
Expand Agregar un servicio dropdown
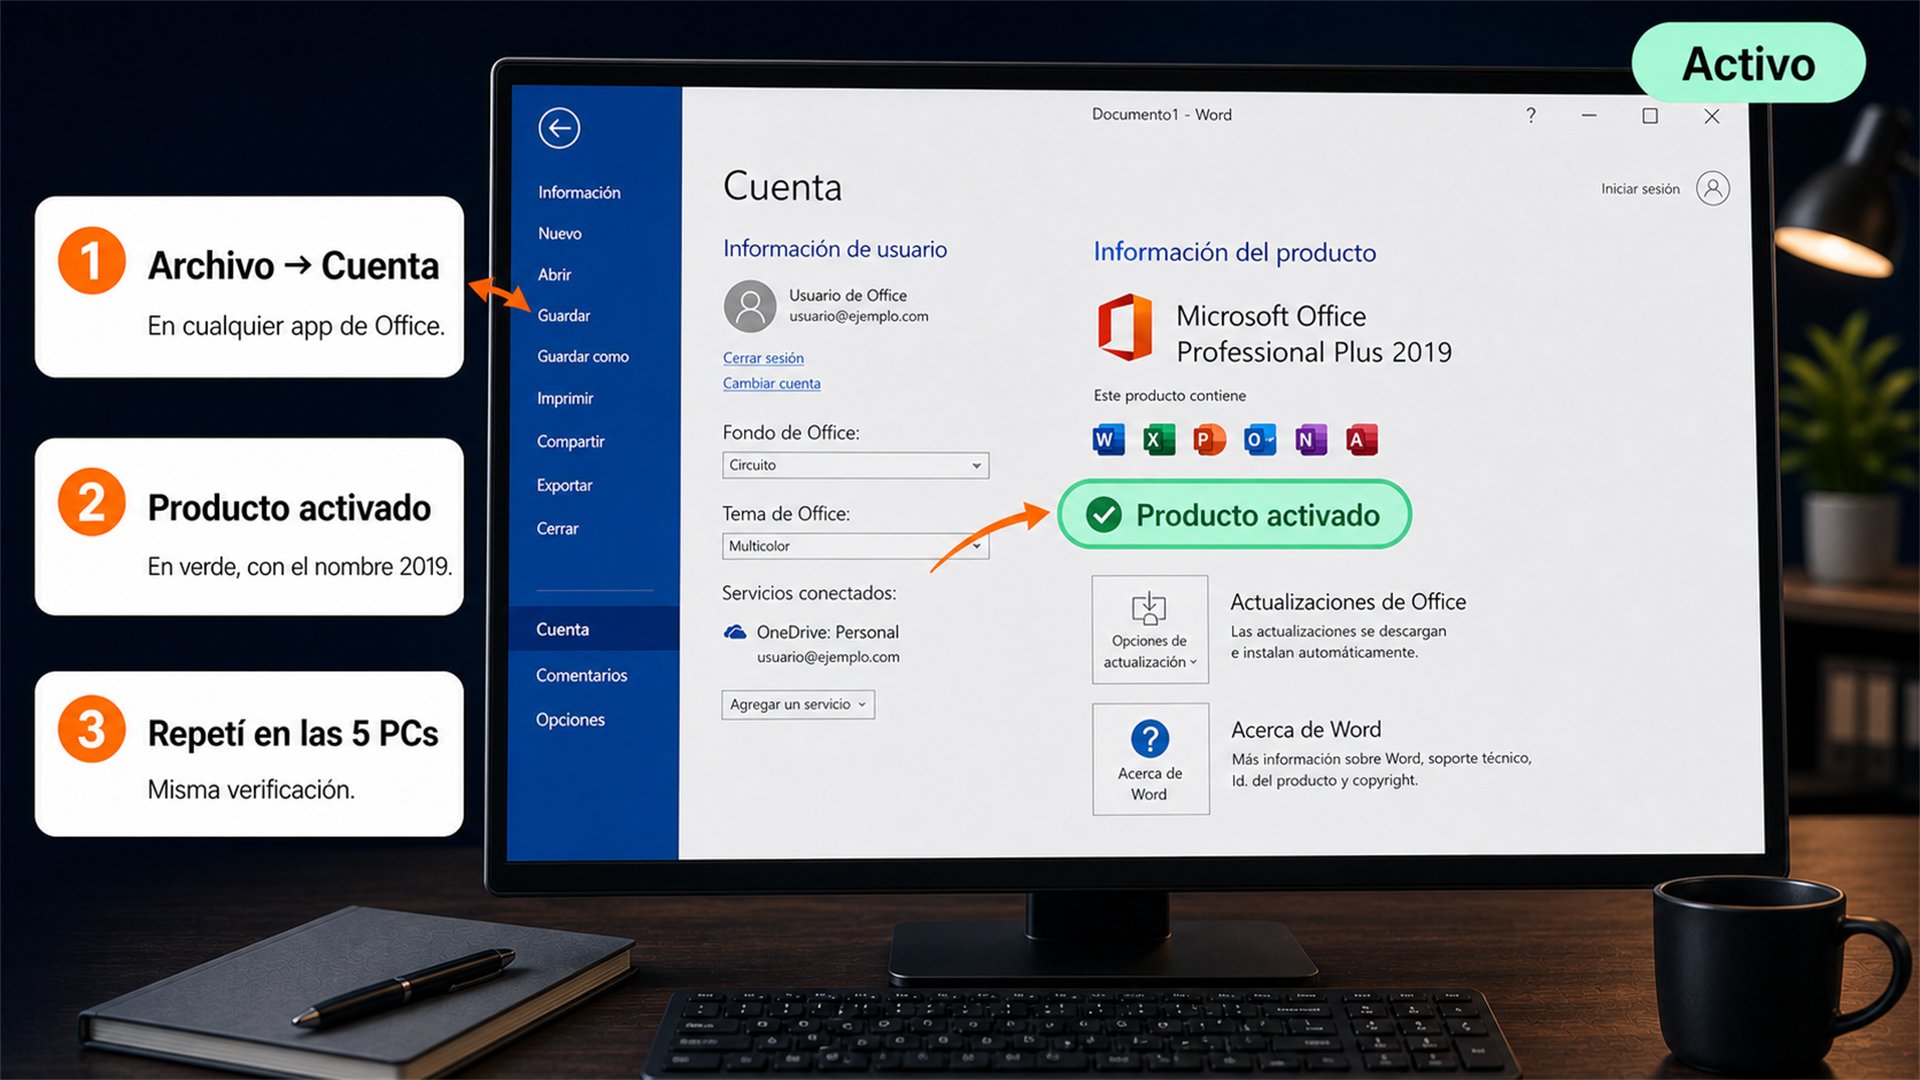tap(798, 704)
